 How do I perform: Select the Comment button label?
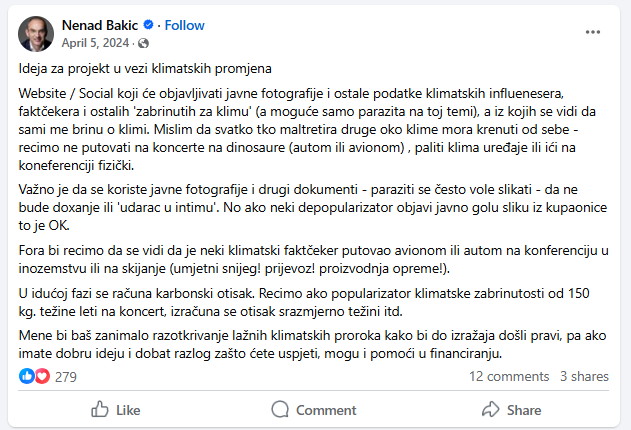(326, 410)
